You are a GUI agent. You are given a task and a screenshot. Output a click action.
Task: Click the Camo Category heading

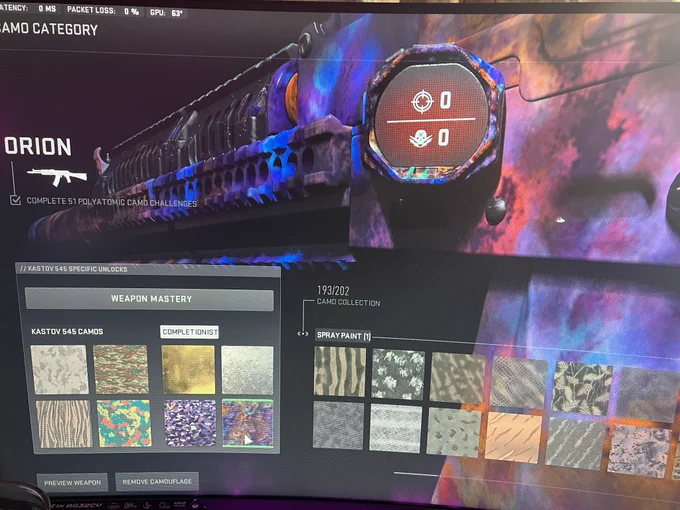click(49, 29)
